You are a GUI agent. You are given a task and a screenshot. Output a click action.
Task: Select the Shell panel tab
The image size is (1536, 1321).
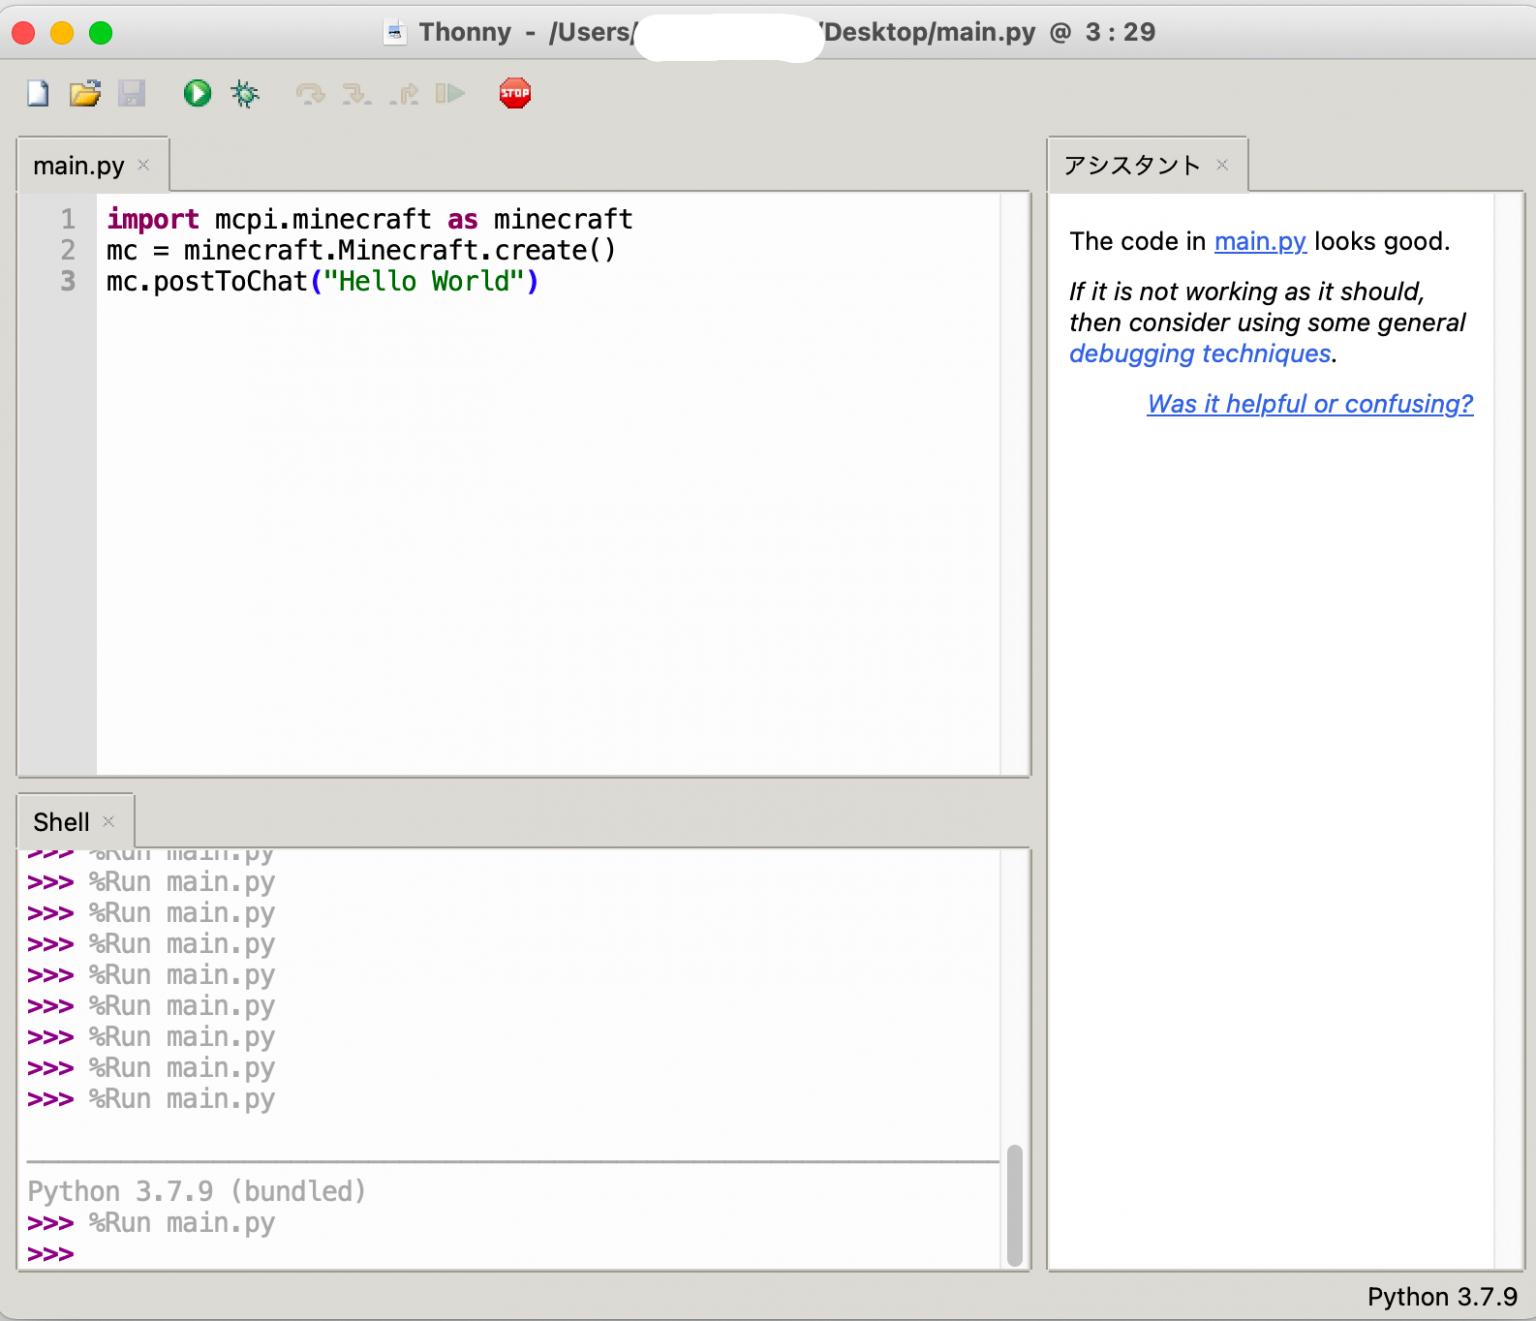click(x=61, y=822)
